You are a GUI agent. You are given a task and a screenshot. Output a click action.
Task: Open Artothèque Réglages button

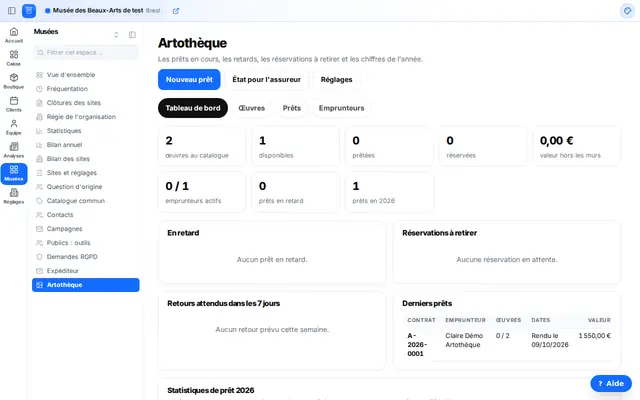pos(336,80)
